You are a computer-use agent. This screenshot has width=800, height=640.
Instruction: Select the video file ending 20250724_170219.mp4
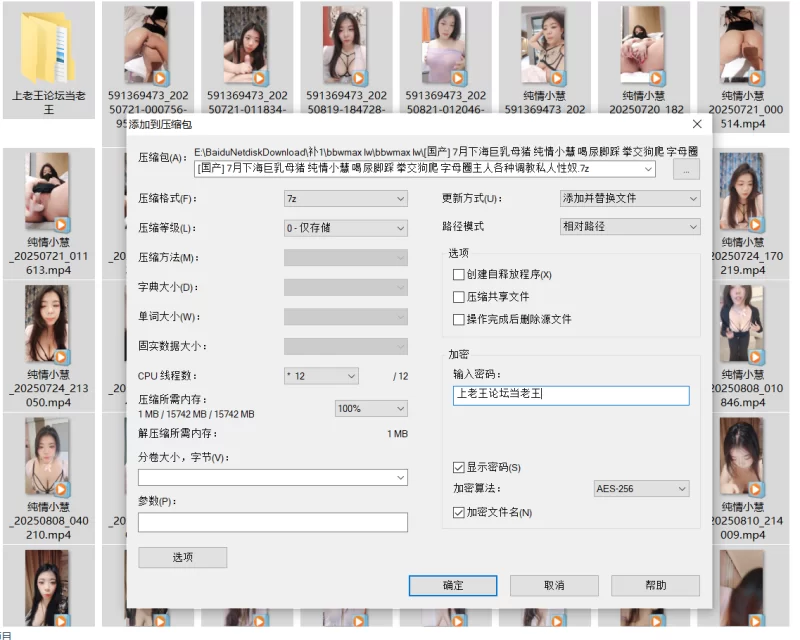pyautogui.click(x=745, y=190)
